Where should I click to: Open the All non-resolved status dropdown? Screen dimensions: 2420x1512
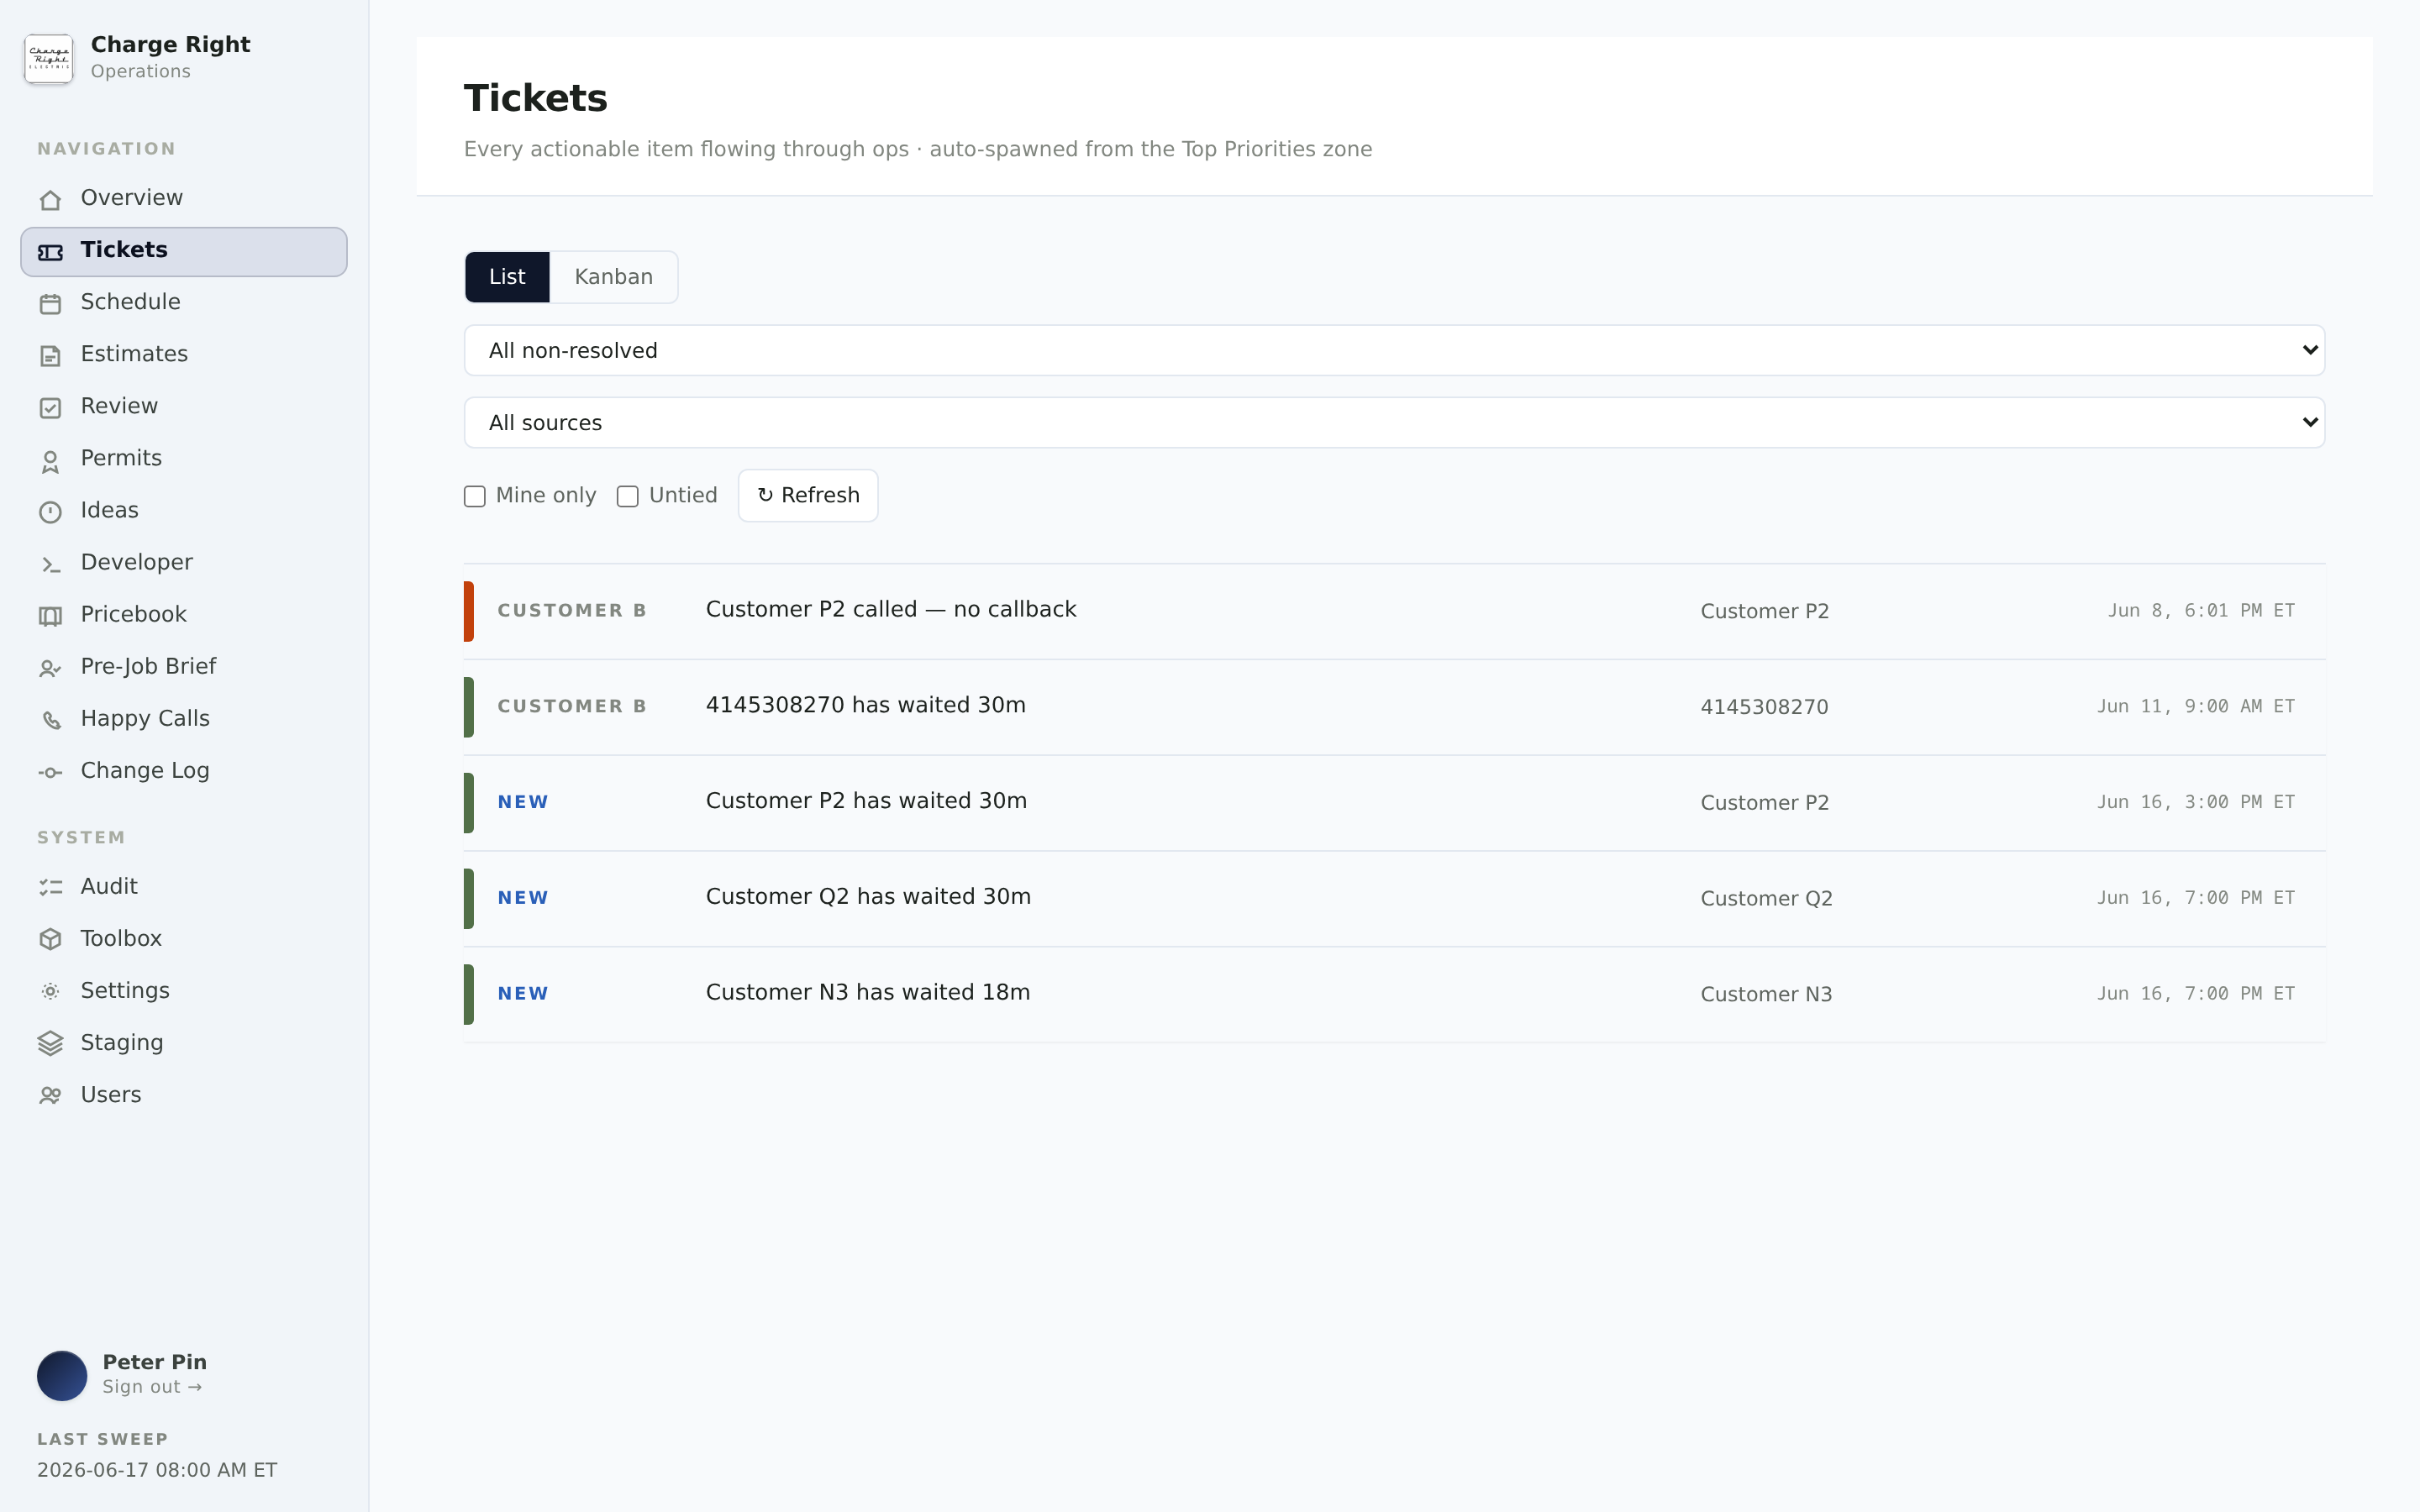coord(1394,350)
